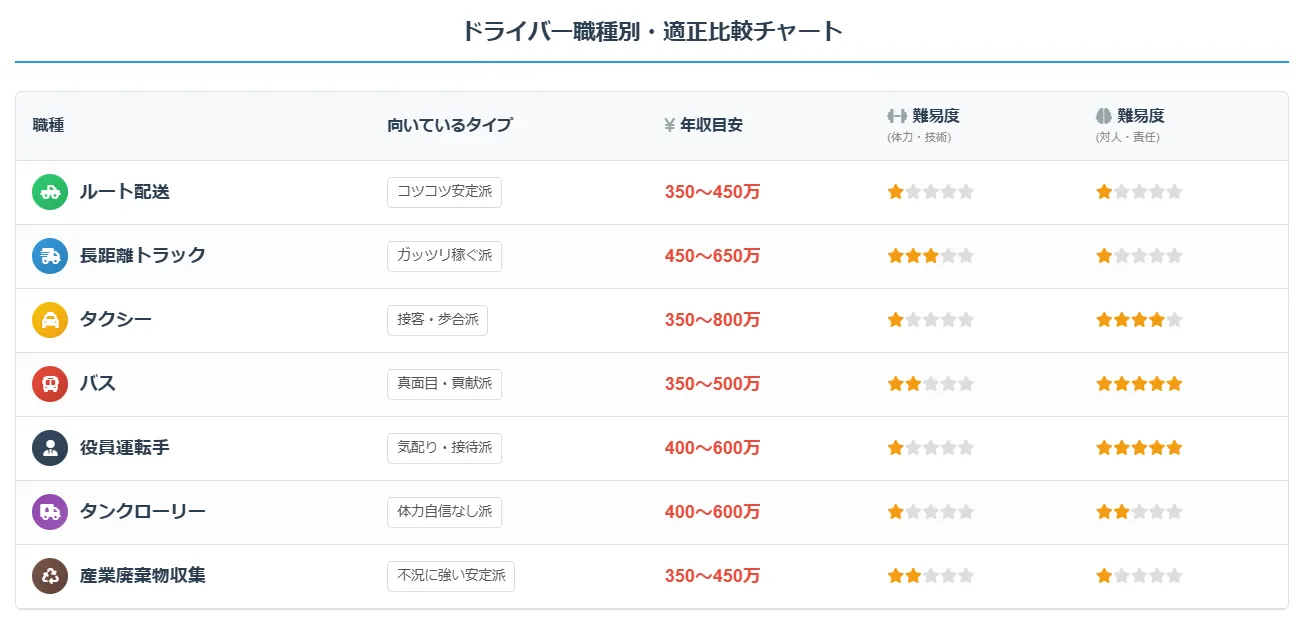Click 役員運転手 salary 400〜600万
This screenshot has height=630, width=1299.
click(712, 448)
